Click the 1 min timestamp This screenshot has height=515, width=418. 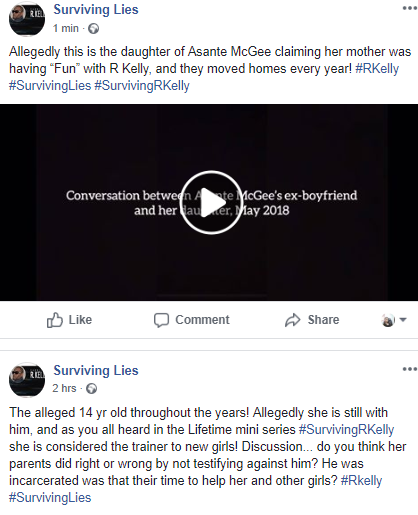pyautogui.click(x=66, y=28)
